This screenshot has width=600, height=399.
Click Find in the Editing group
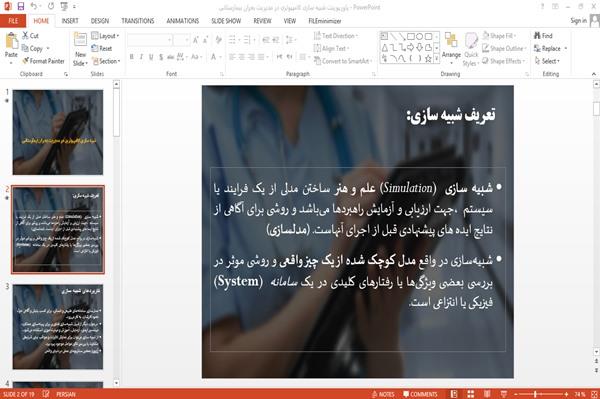pos(543,36)
